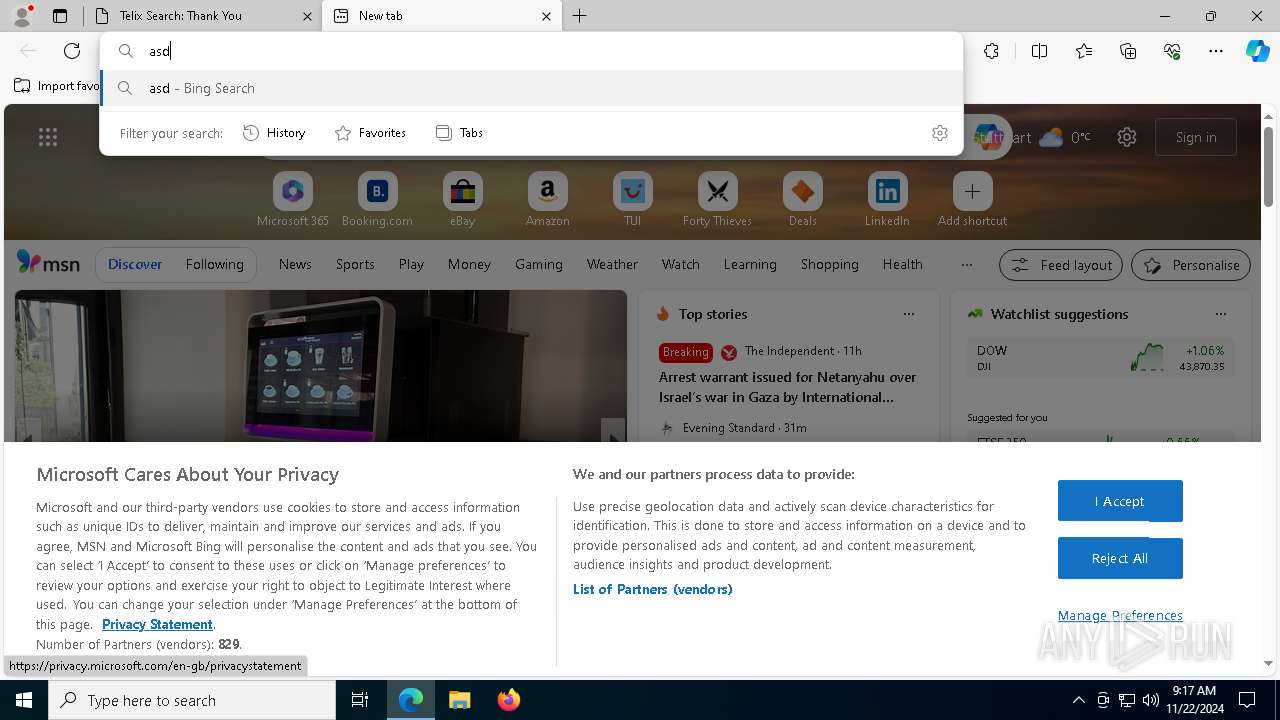This screenshot has height=720, width=1280.
Task: Open the LinkedIn shortcut
Action: point(887,200)
